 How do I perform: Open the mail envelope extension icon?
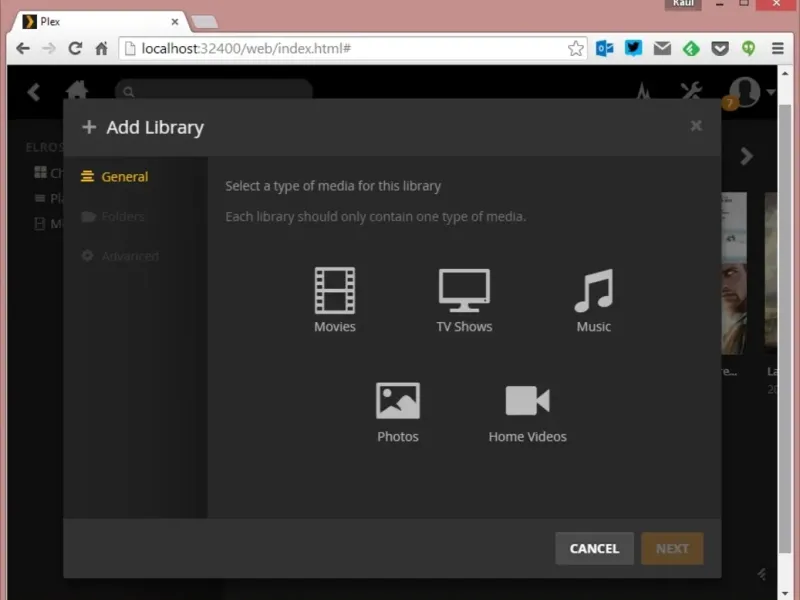pyautogui.click(x=662, y=48)
